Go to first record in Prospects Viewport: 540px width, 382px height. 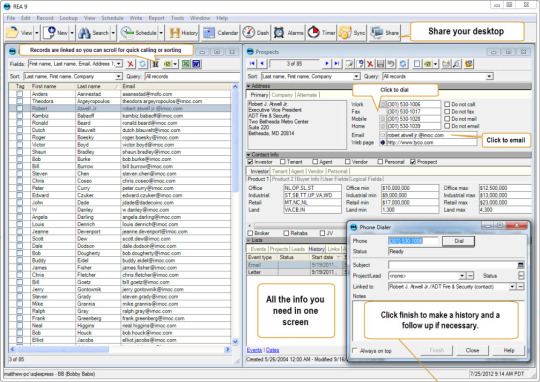pyautogui.click(x=252, y=63)
